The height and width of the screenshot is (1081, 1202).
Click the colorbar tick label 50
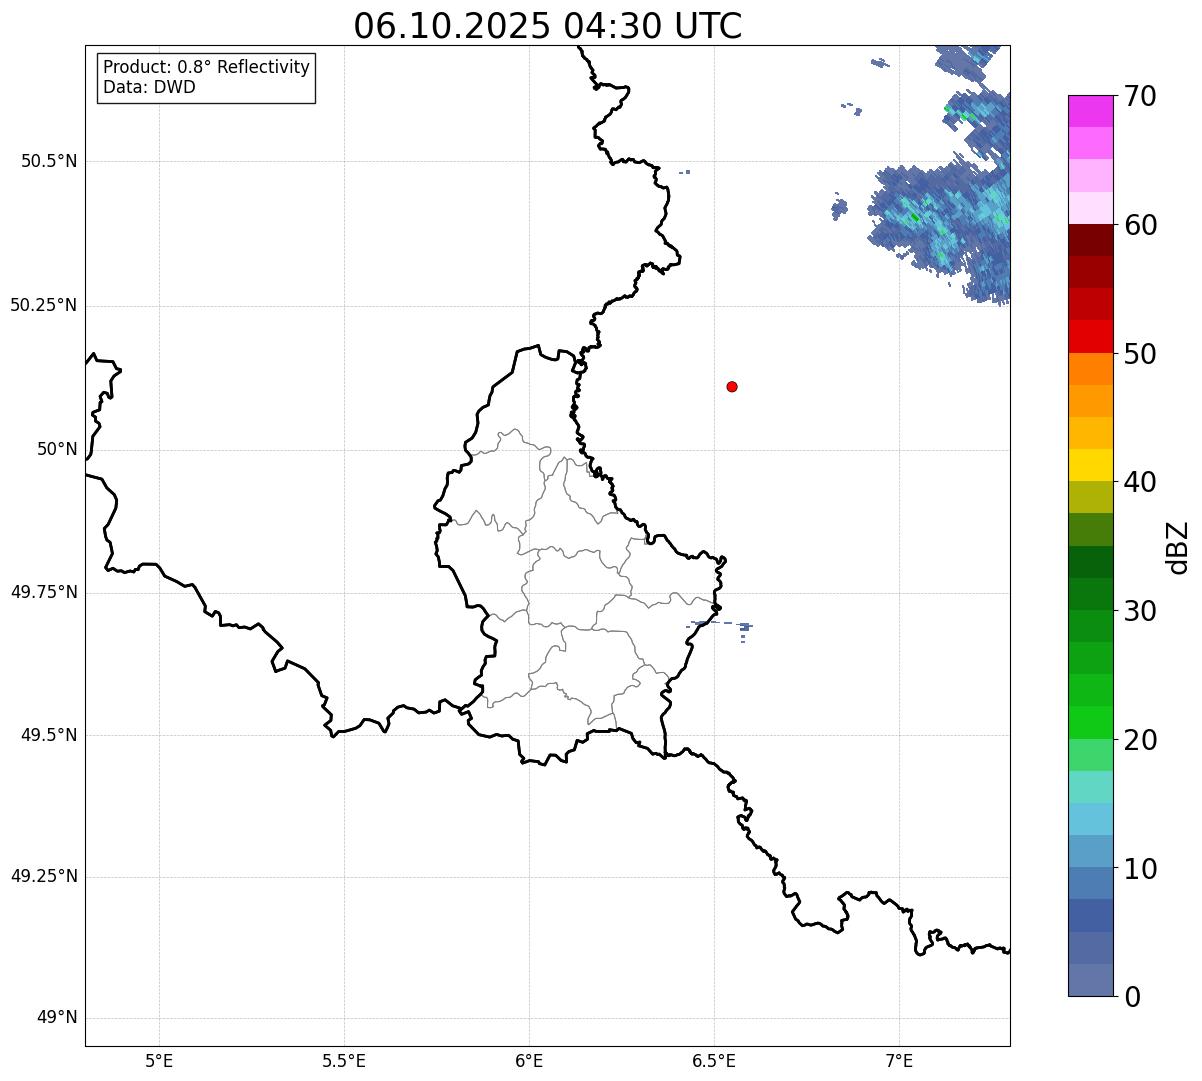tap(1140, 354)
